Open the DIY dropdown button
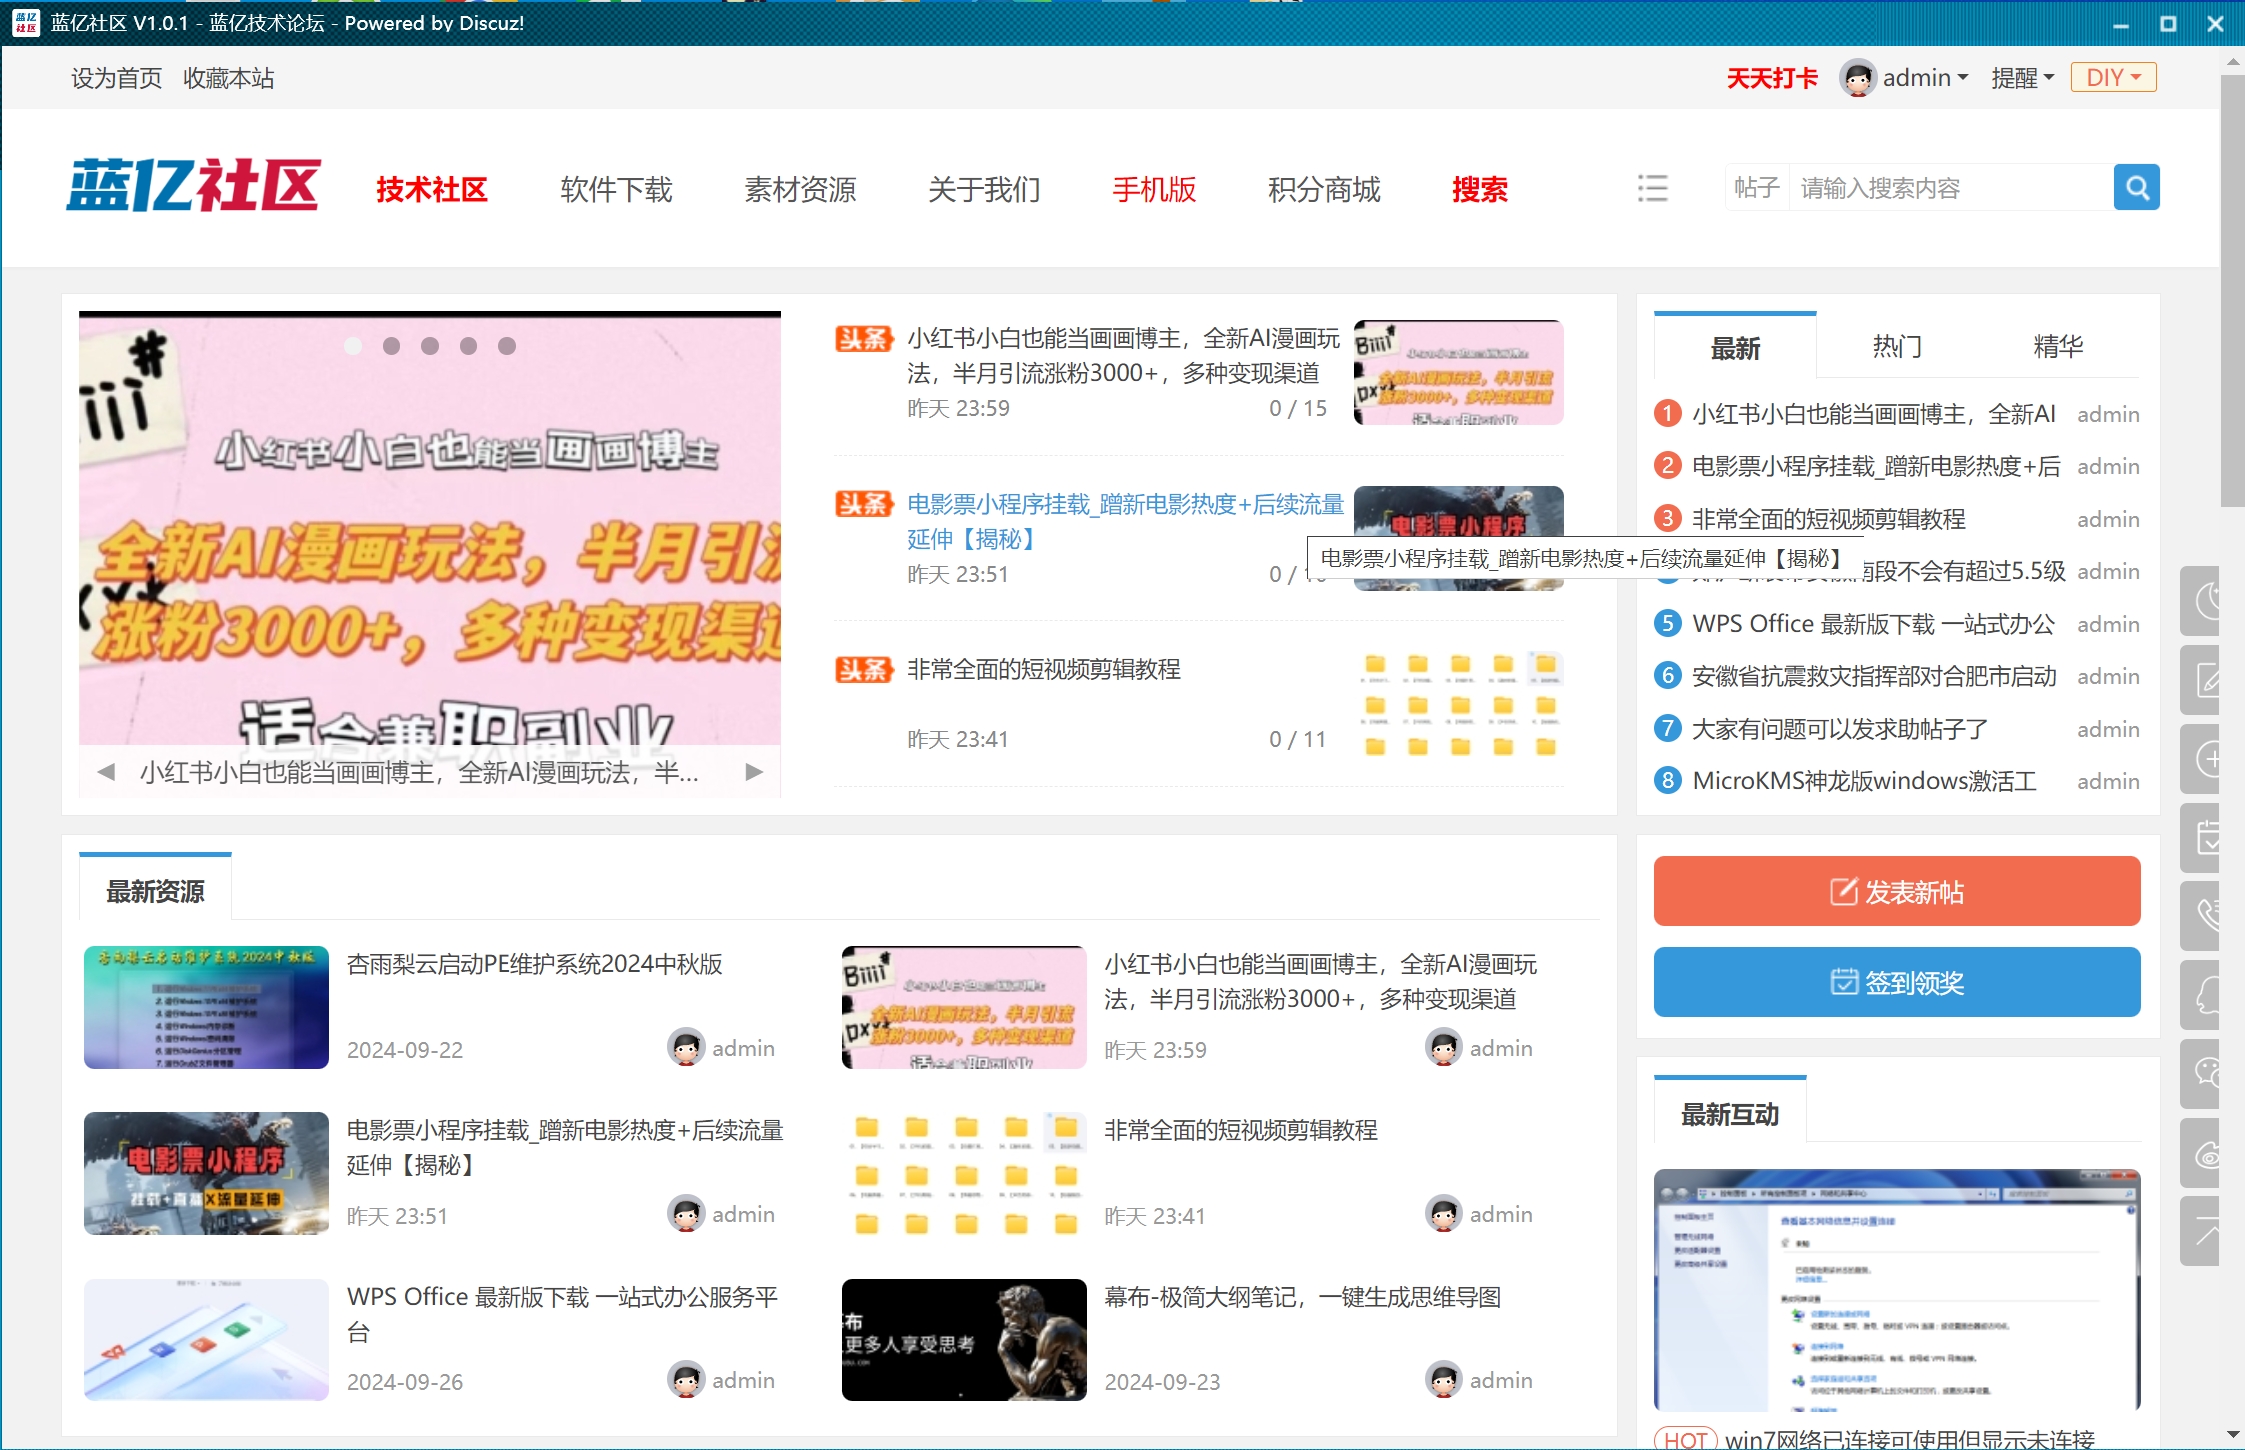 click(2113, 77)
